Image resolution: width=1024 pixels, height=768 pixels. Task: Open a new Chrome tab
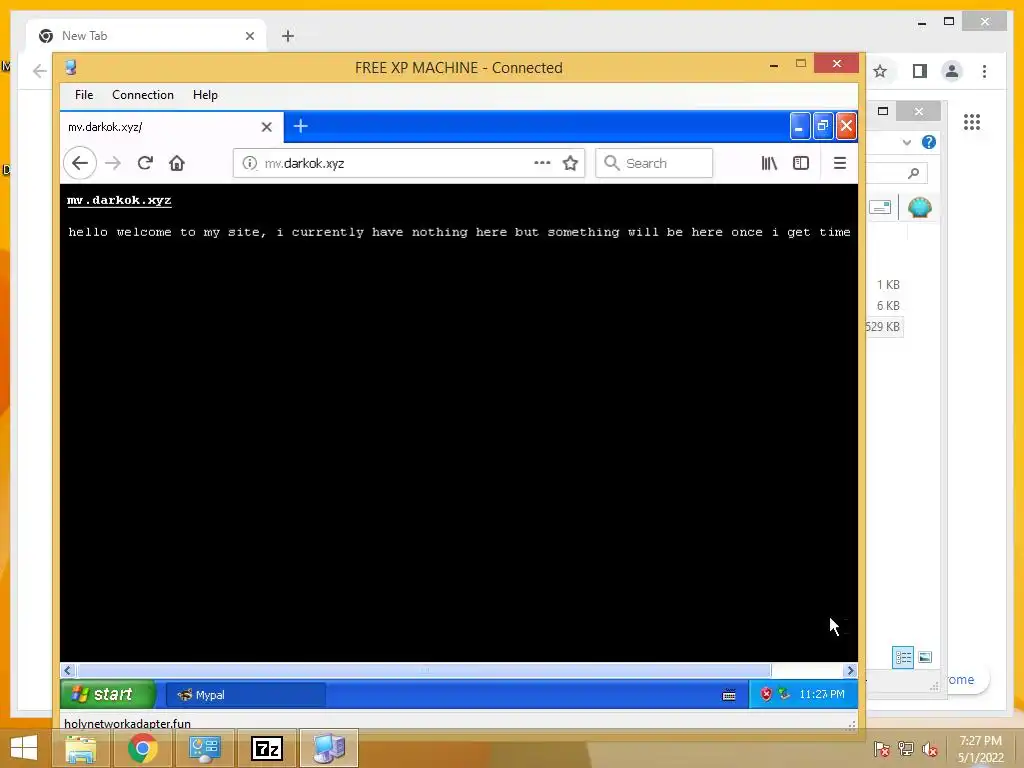click(x=288, y=36)
